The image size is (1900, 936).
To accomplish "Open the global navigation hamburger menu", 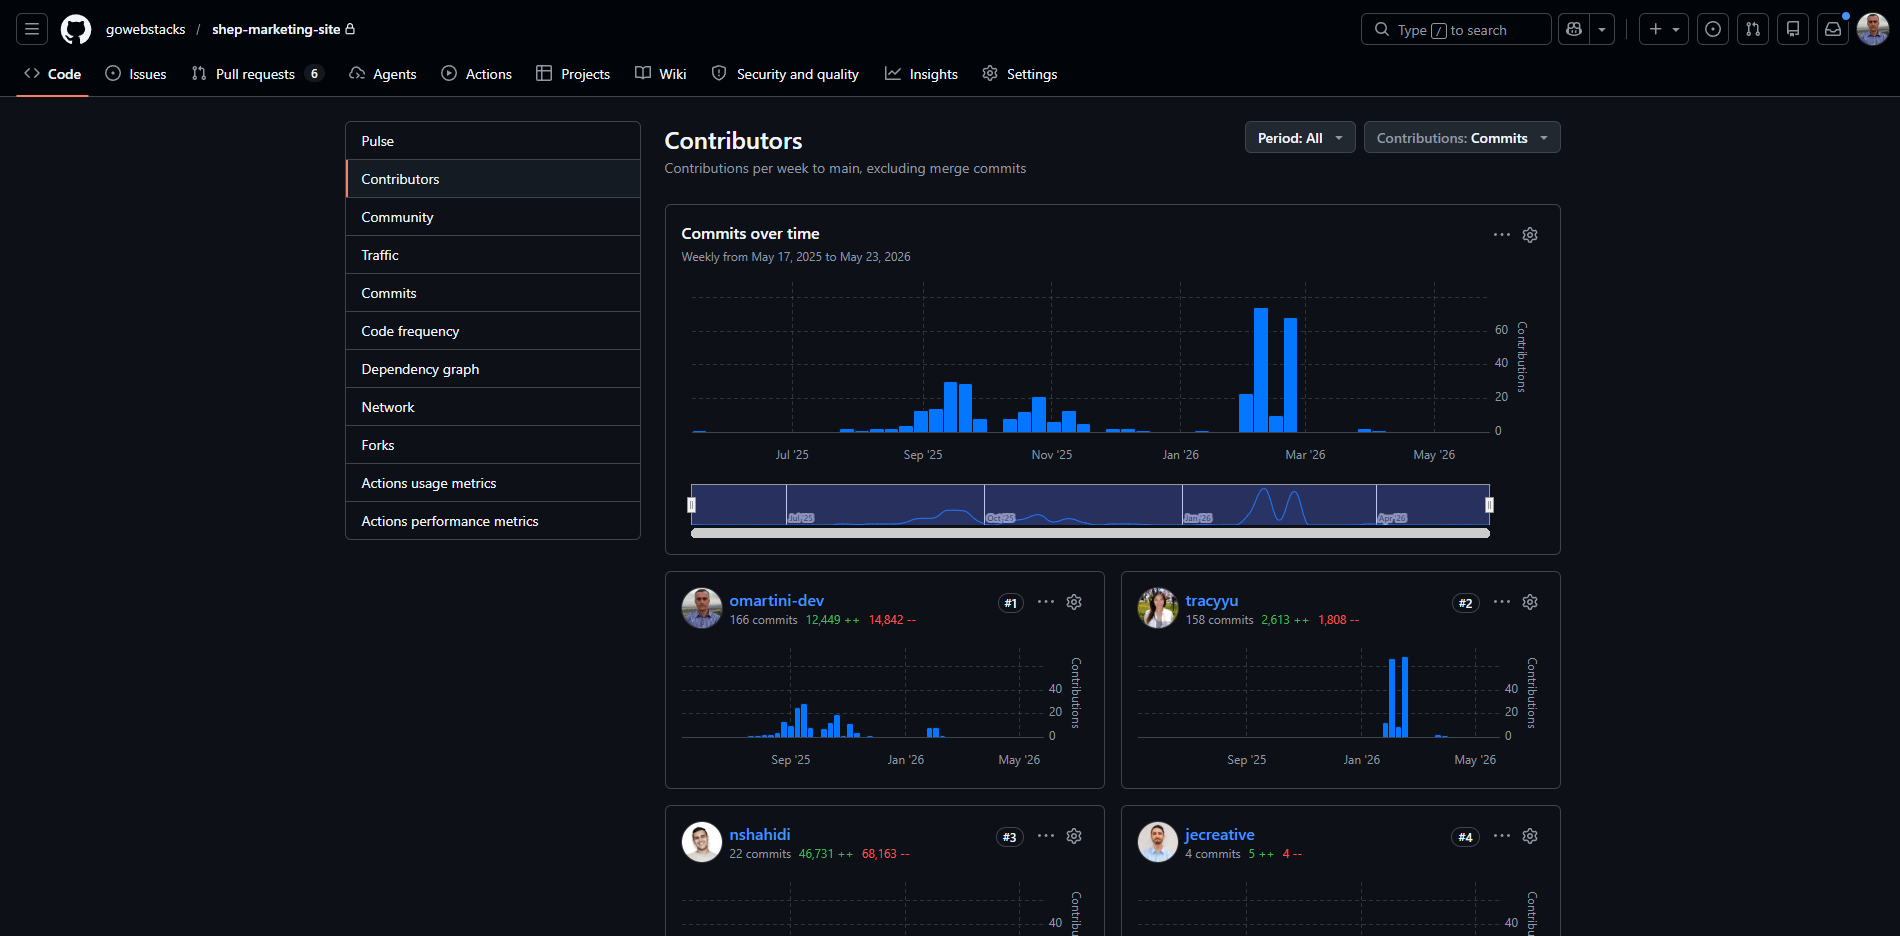I will click(32, 29).
